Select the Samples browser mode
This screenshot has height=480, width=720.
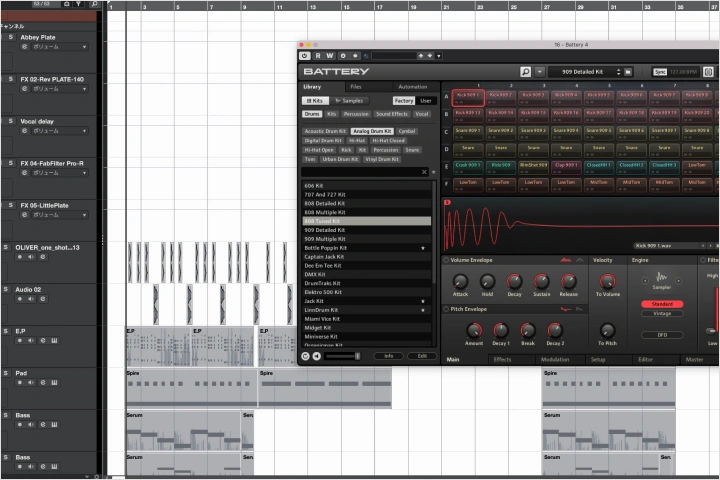(x=349, y=101)
